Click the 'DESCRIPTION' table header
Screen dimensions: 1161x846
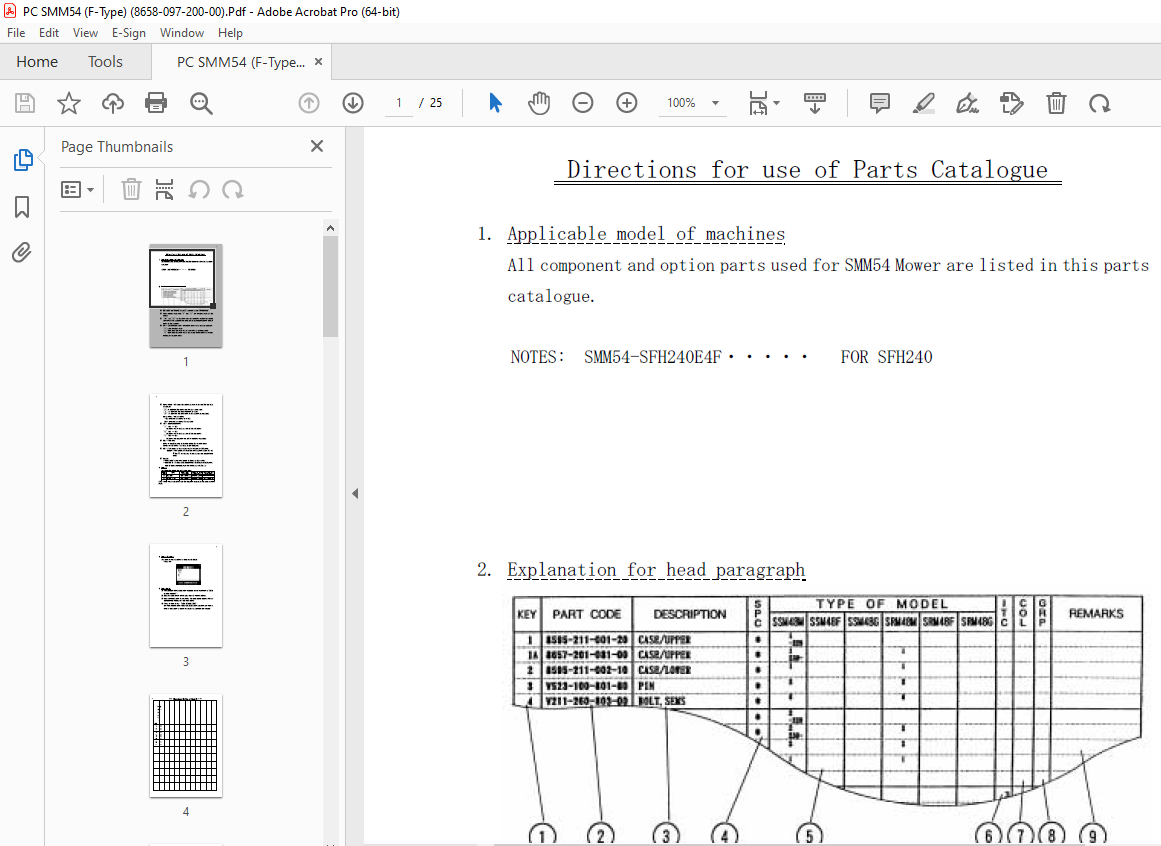[x=689, y=614]
